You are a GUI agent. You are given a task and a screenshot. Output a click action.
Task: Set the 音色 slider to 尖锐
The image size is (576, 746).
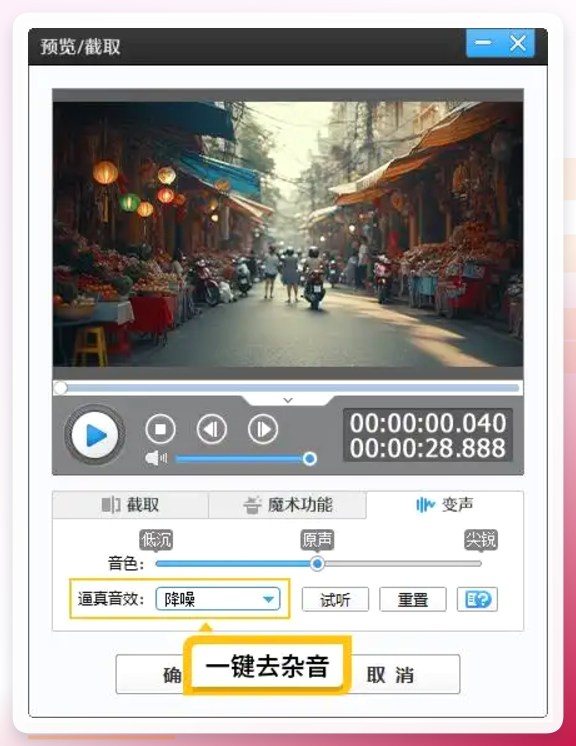pyautogui.click(x=479, y=564)
